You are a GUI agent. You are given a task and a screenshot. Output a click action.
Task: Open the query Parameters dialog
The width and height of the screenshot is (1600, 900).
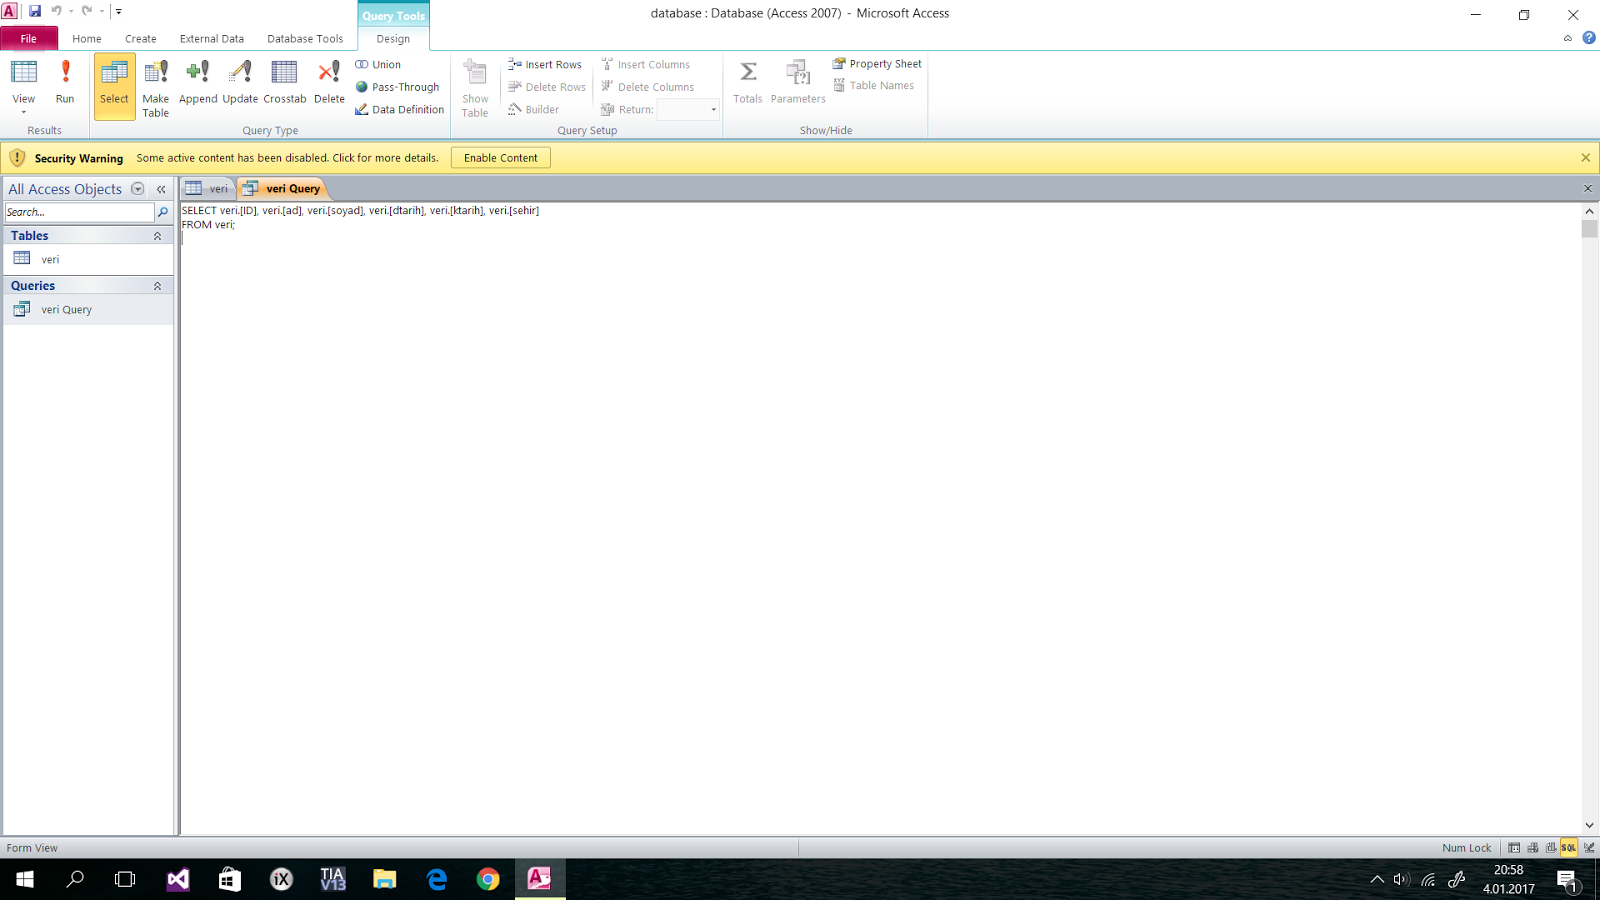[798, 82]
